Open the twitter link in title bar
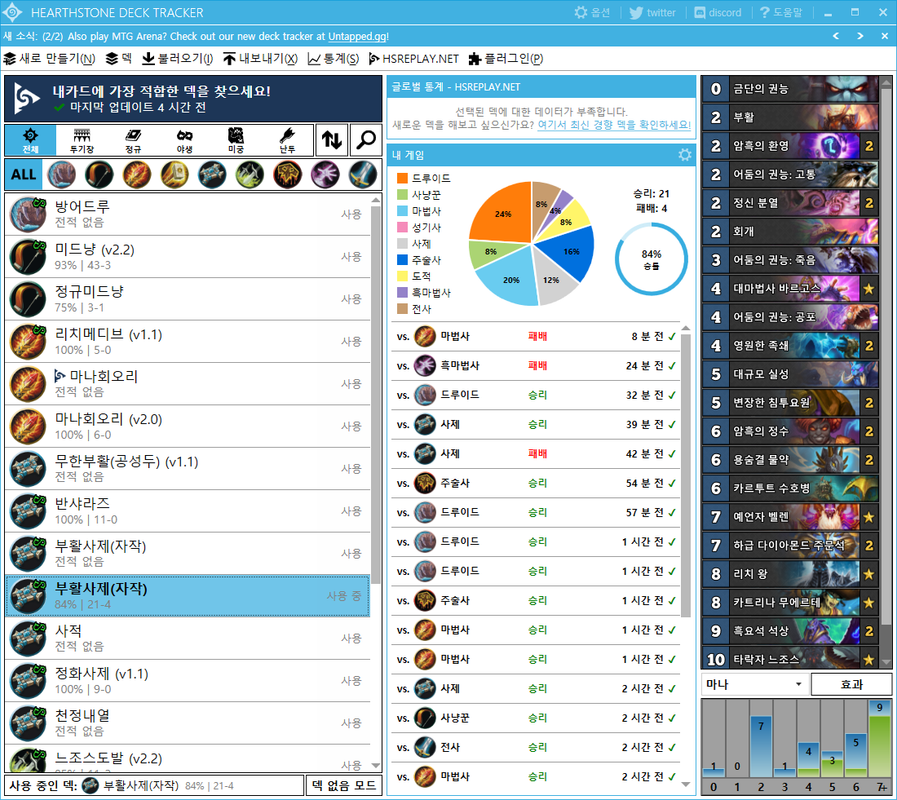Viewport: 897px width, 800px height. [x=652, y=13]
